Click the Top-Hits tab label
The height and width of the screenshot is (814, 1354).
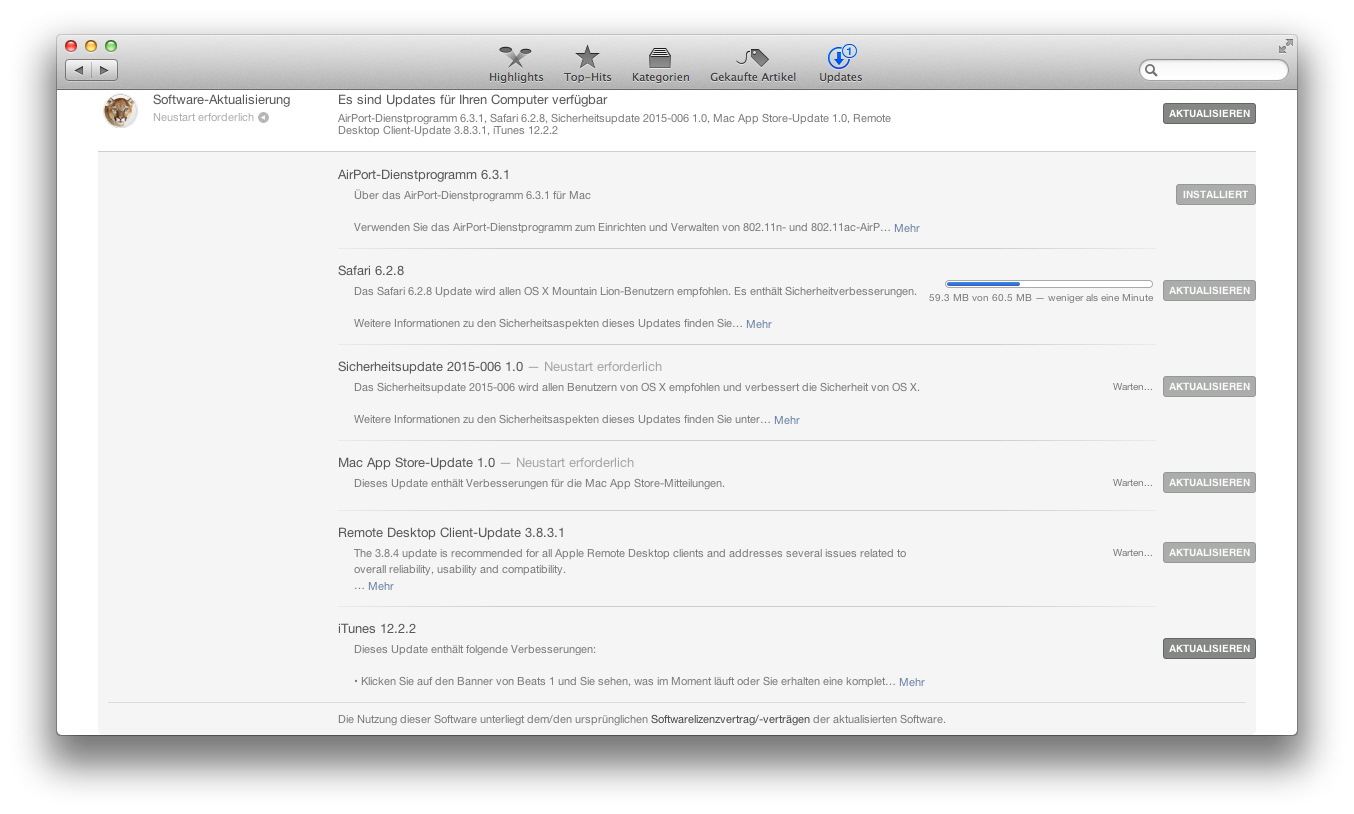pyautogui.click(x=587, y=77)
